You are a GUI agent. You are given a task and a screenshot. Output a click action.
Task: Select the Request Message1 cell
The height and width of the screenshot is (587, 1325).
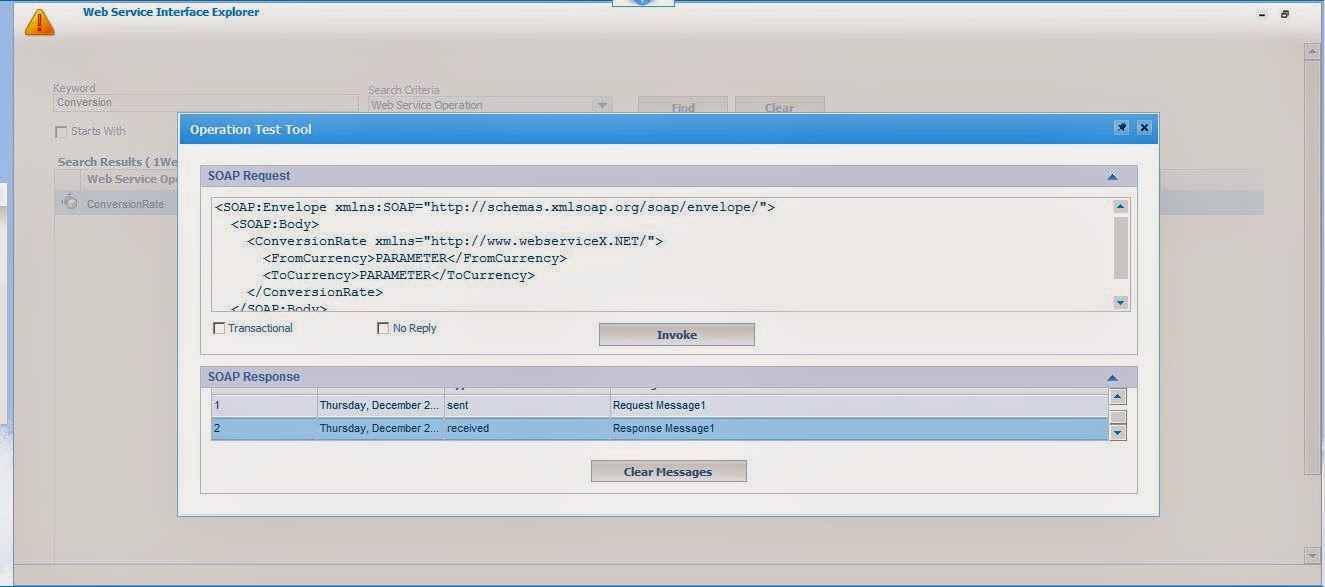pyautogui.click(x=859, y=406)
